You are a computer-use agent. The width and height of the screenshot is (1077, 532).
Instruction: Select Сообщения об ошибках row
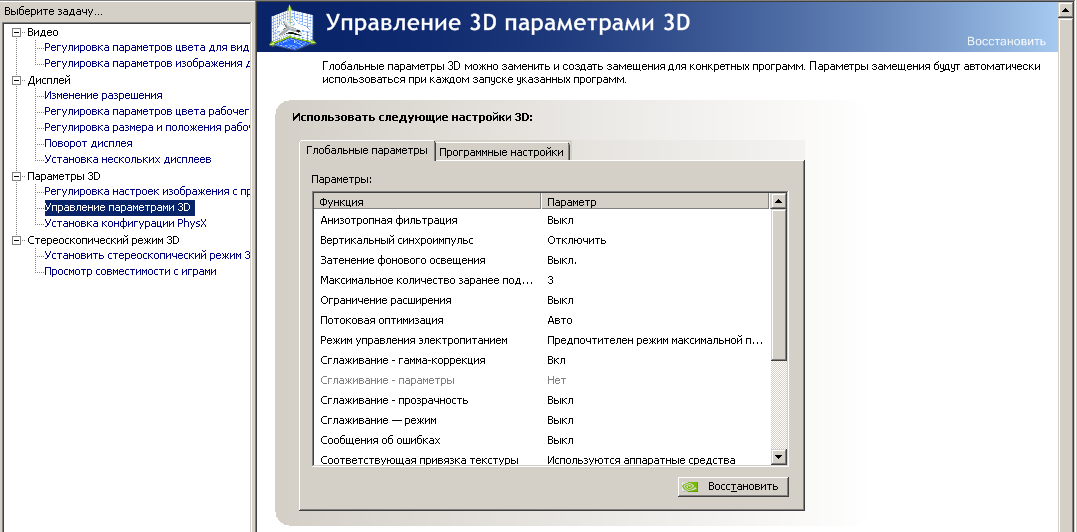[542, 440]
